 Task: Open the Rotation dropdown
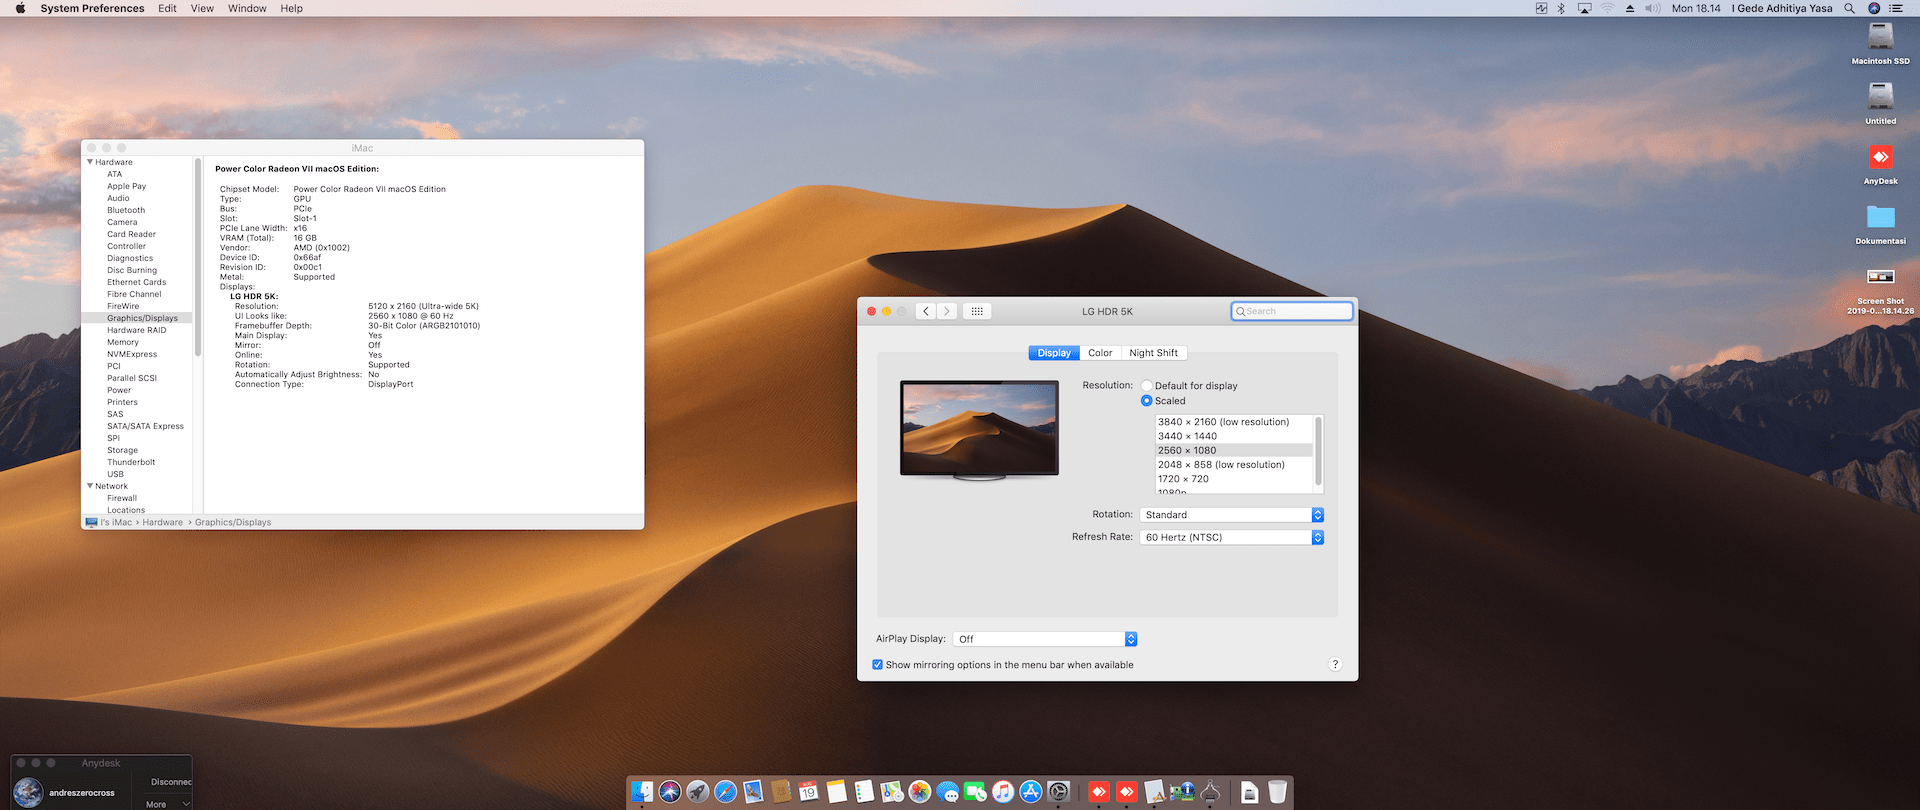coord(1232,515)
